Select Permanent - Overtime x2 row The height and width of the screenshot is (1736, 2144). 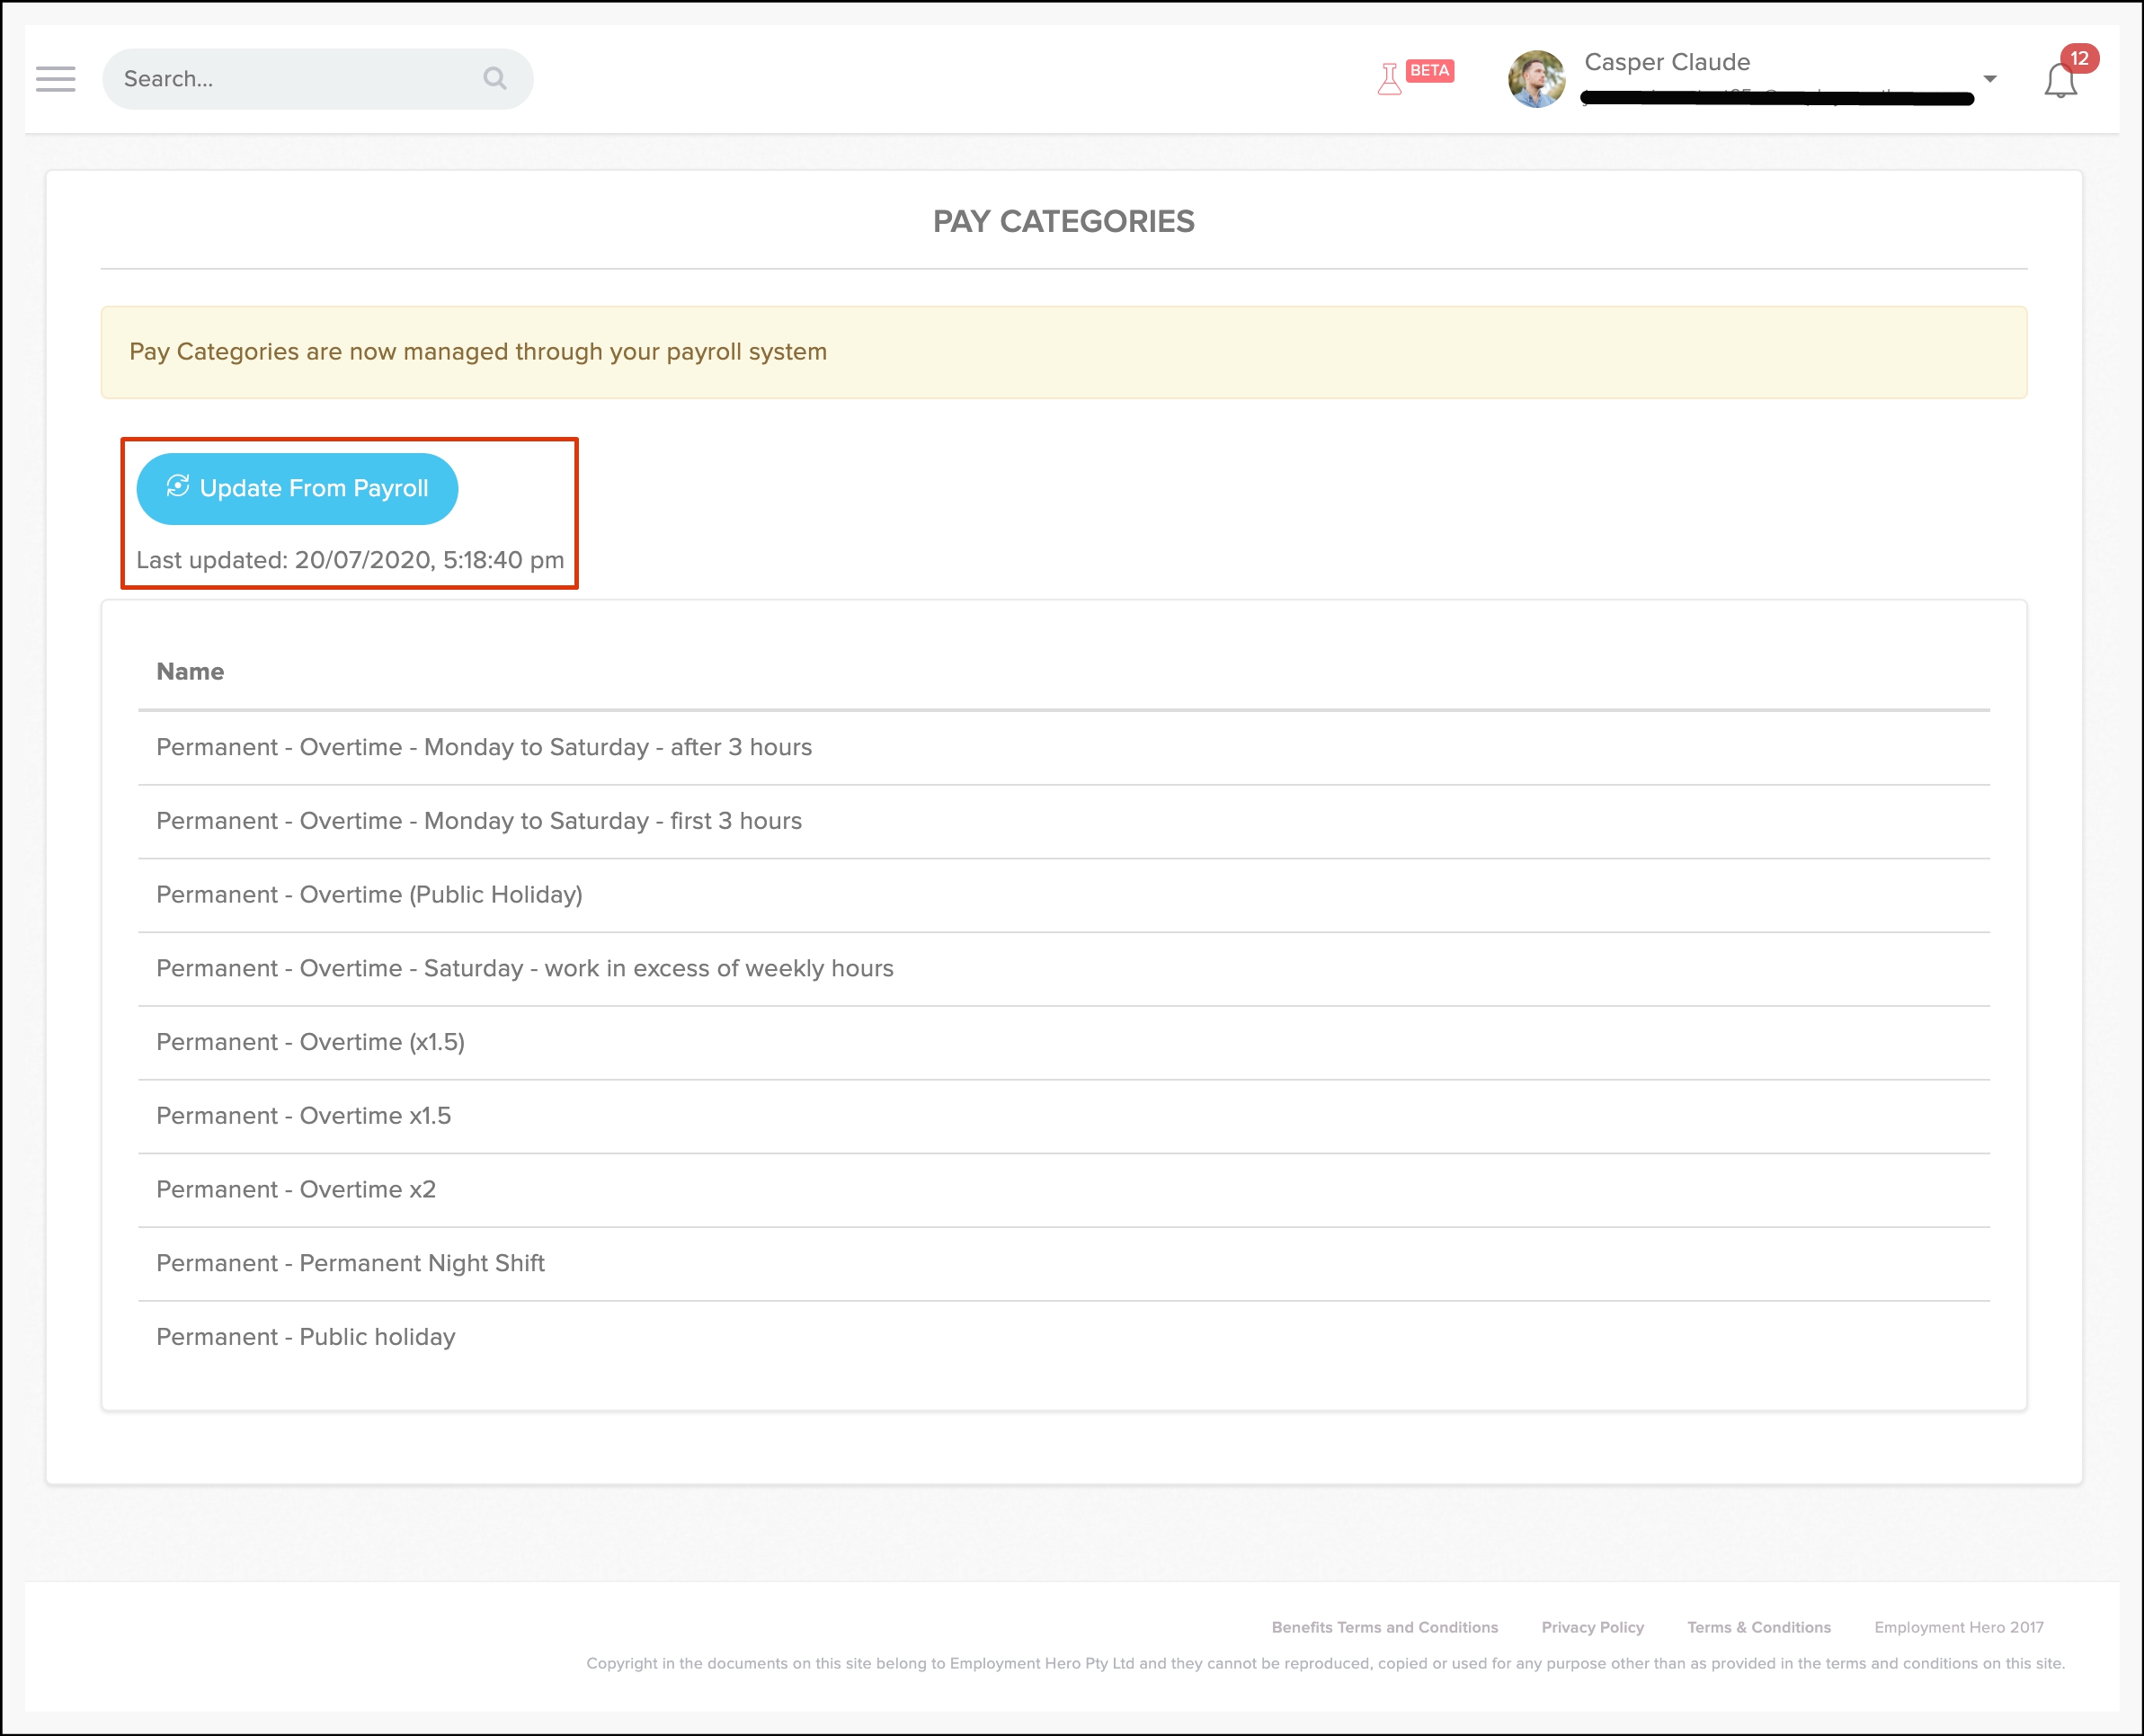[296, 1190]
